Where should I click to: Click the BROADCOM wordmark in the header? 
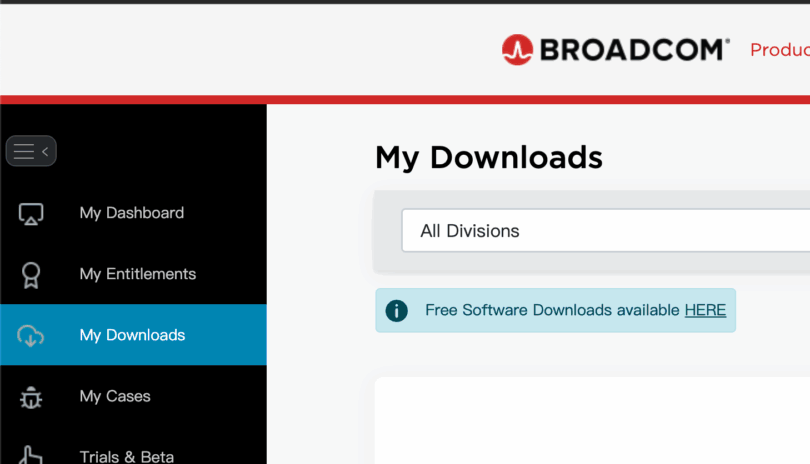click(634, 49)
